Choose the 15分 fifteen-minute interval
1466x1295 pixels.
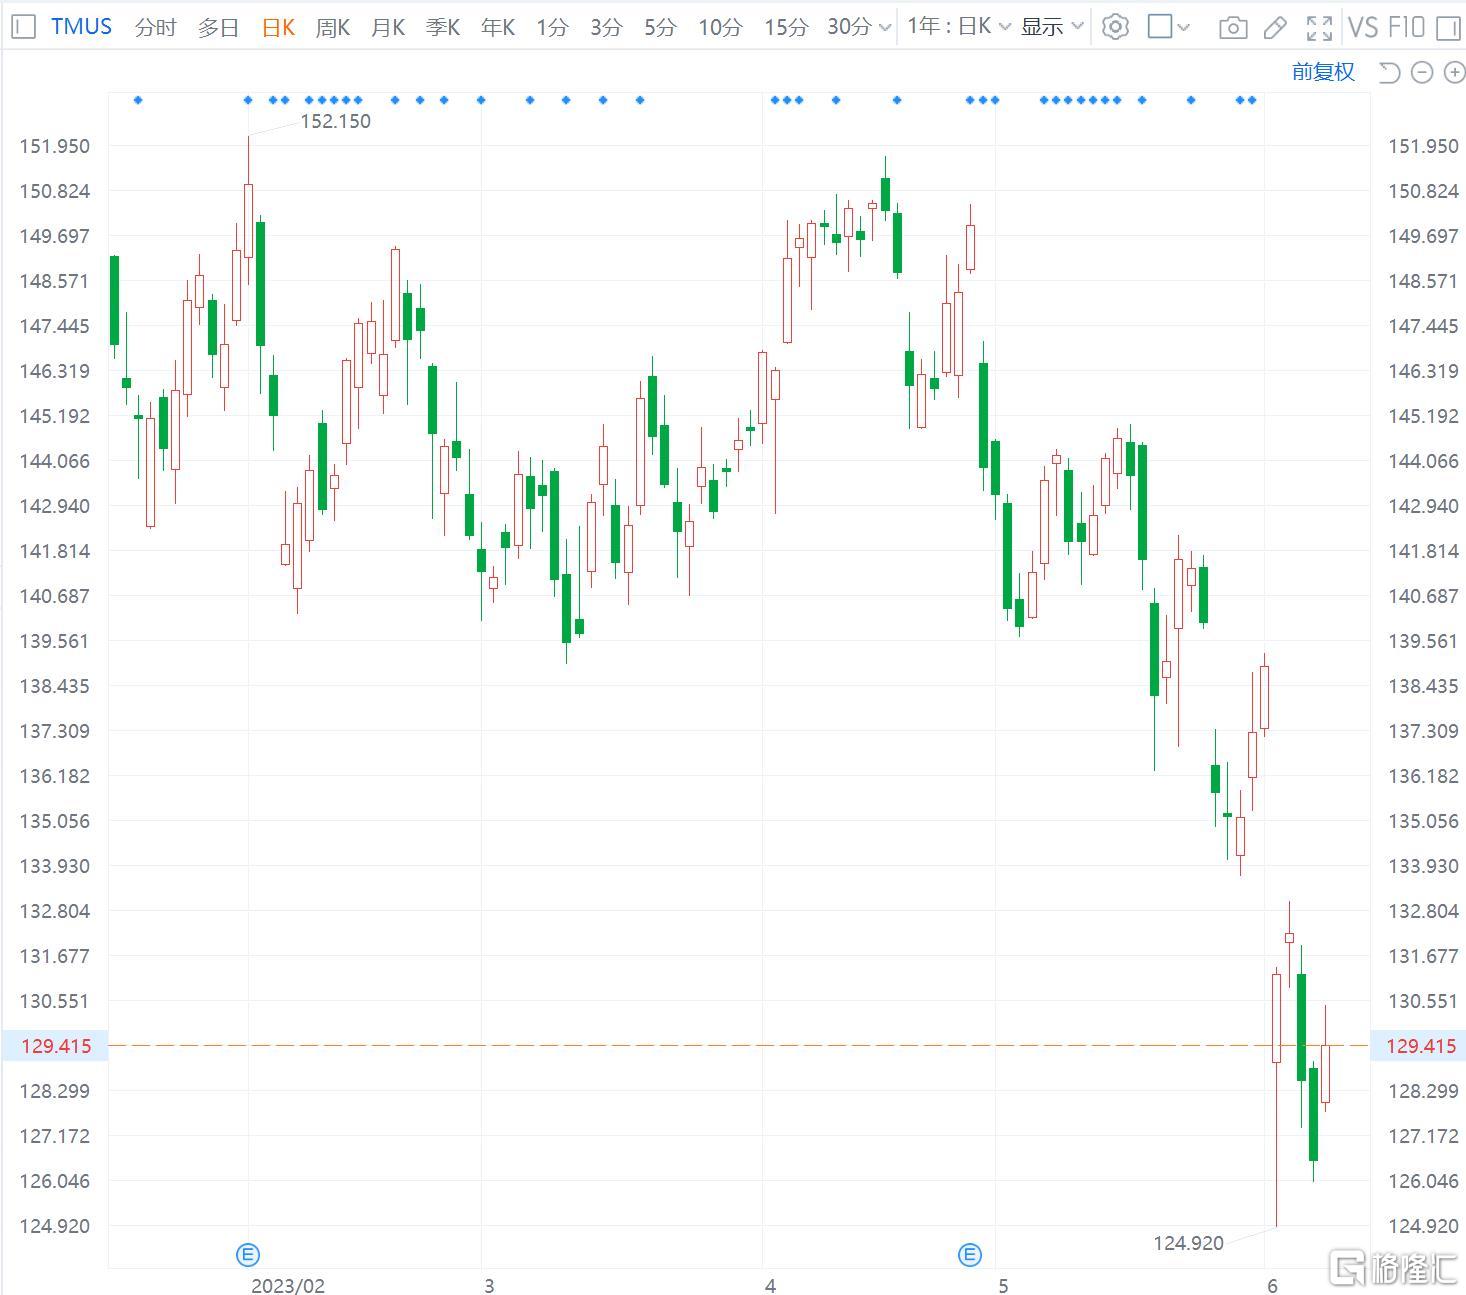pyautogui.click(x=785, y=27)
